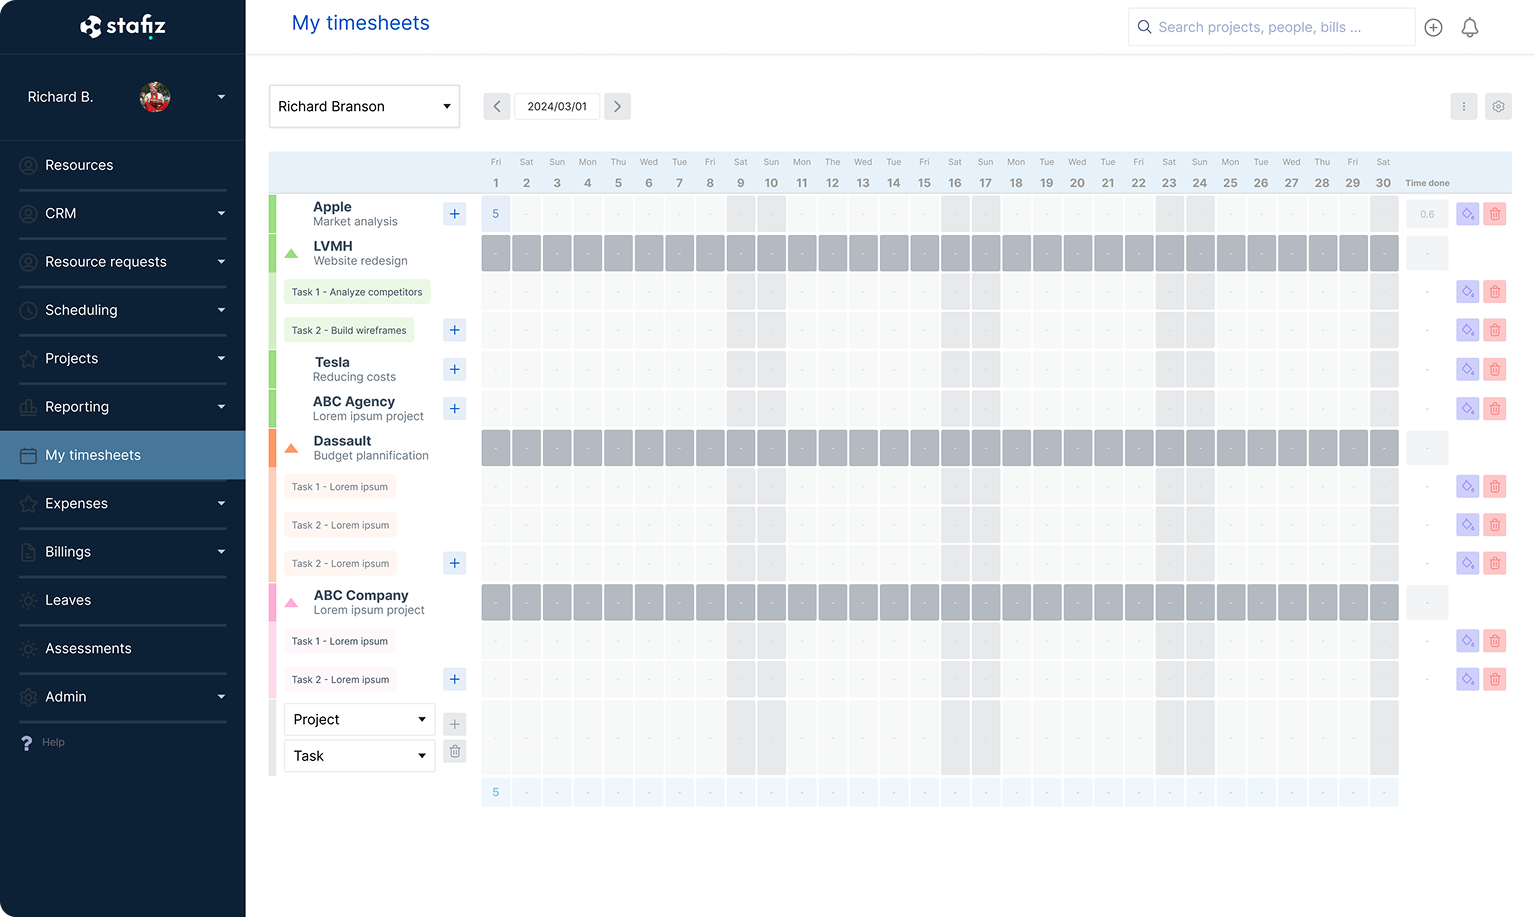This screenshot has height=917, width=1535.
Task: Click Apple day 1 cell showing 5
Action: pyautogui.click(x=496, y=214)
